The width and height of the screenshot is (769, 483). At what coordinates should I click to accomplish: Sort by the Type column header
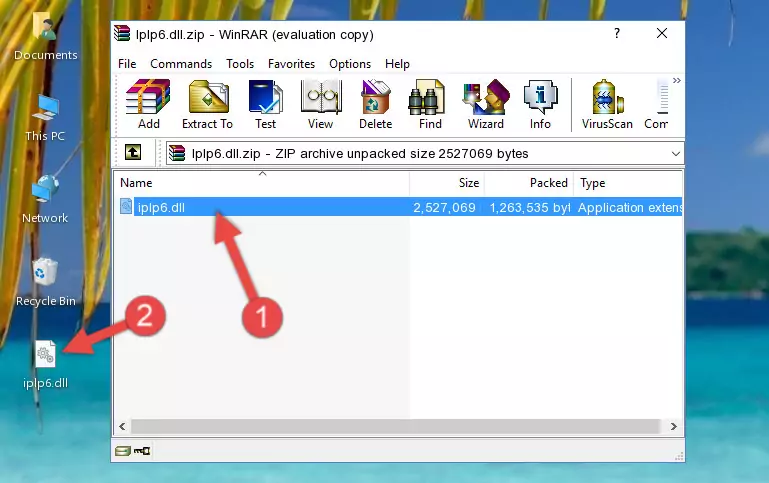tap(628, 183)
